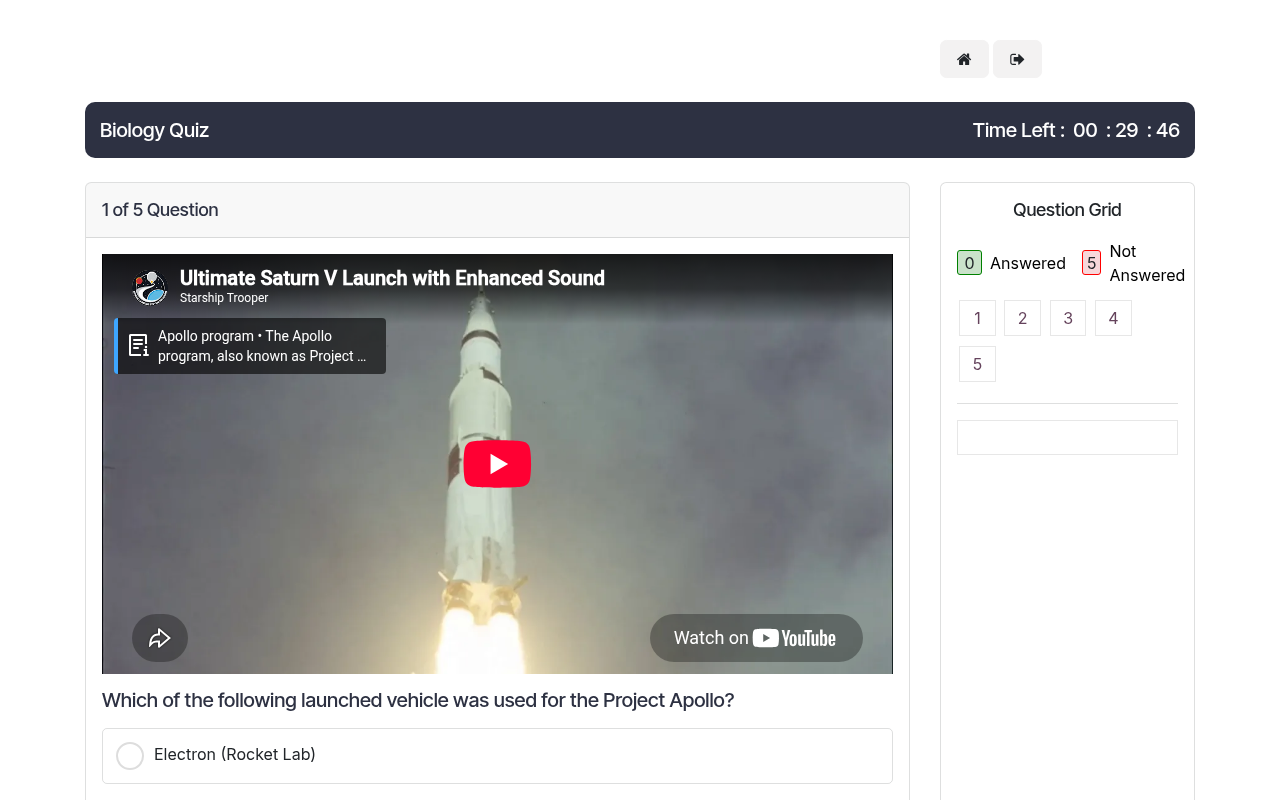
Task: Click the Watch on YouTube button
Action: [756, 638]
